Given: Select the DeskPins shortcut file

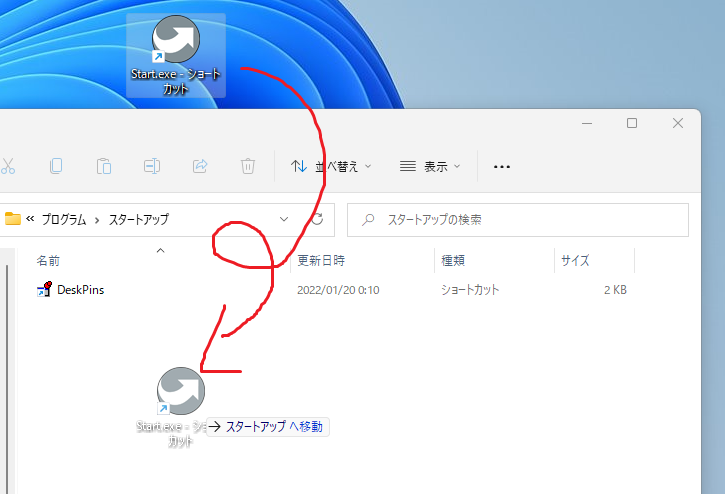Looking at the screenshot, I should (80, 290).
